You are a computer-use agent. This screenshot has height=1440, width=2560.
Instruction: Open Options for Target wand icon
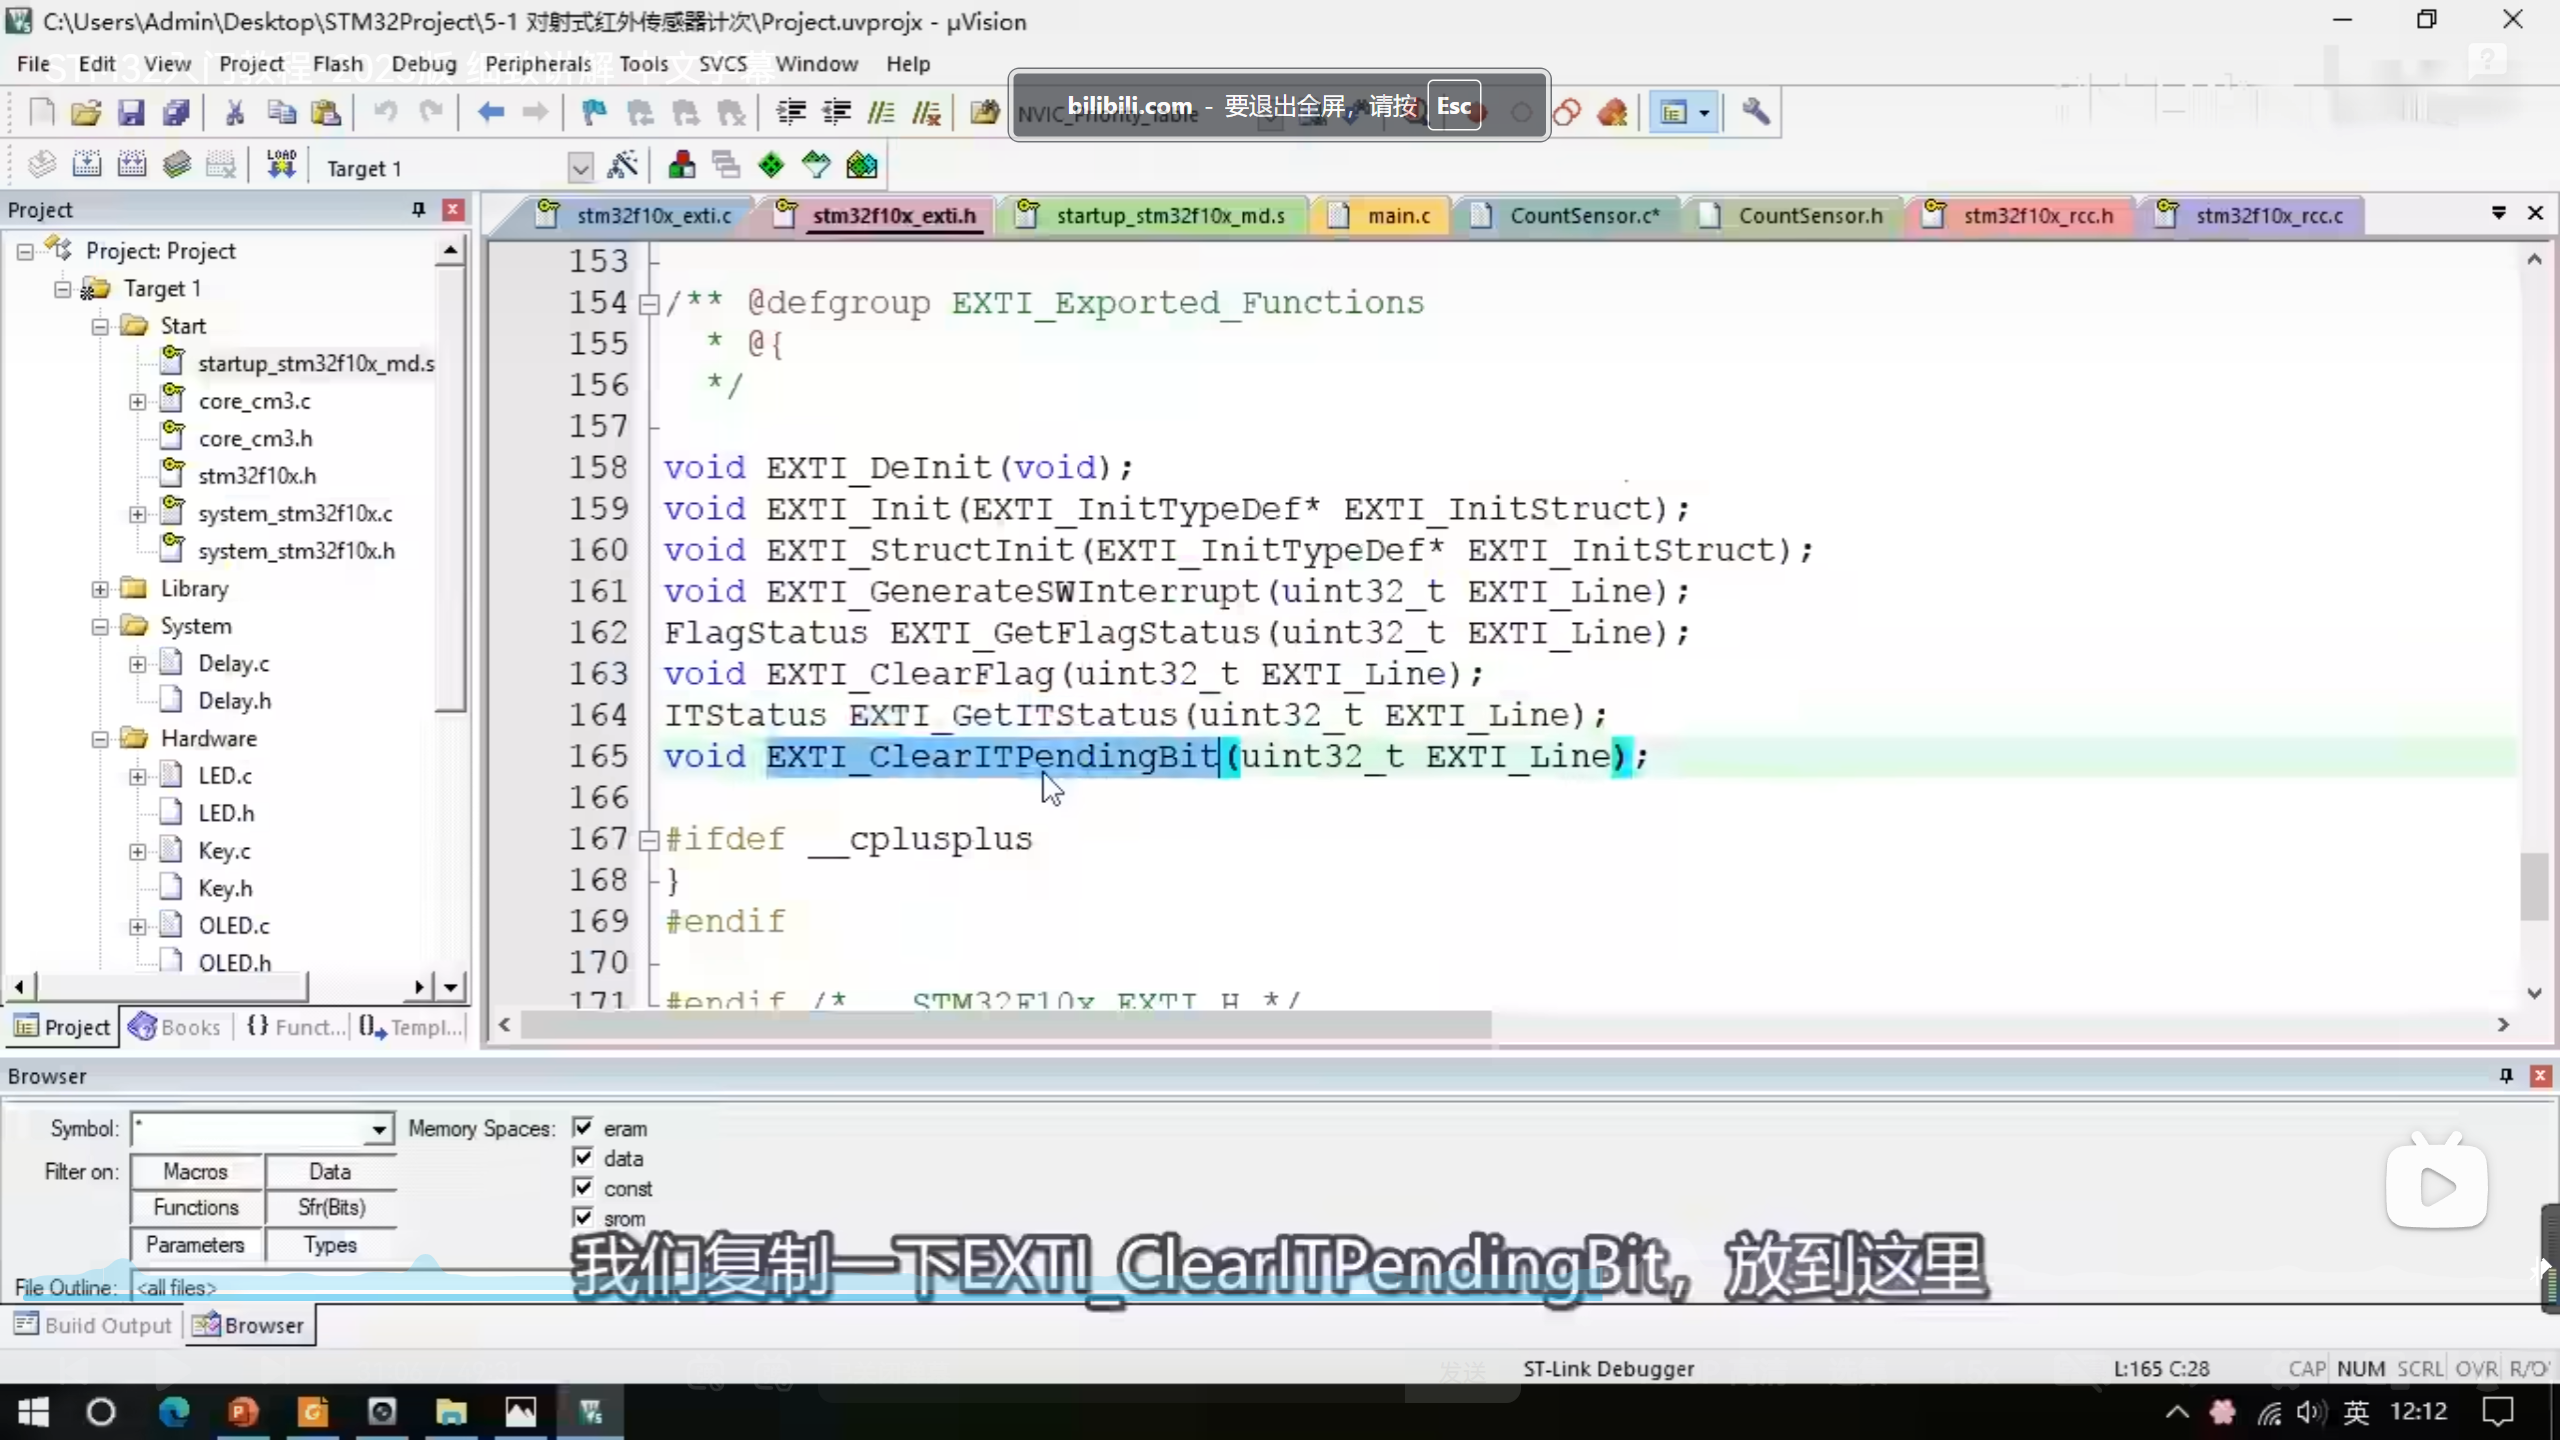point(622,165)
